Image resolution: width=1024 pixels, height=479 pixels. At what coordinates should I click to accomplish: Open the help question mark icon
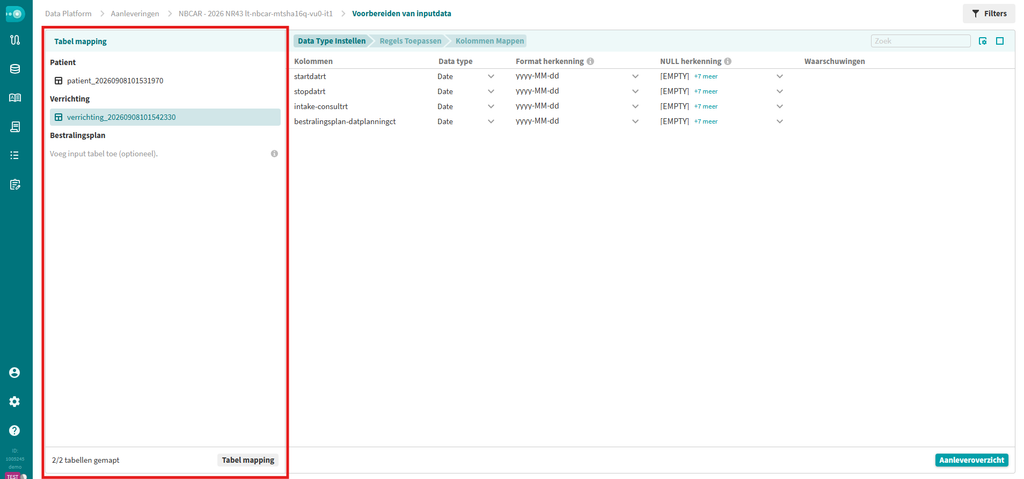coord(14,431)
